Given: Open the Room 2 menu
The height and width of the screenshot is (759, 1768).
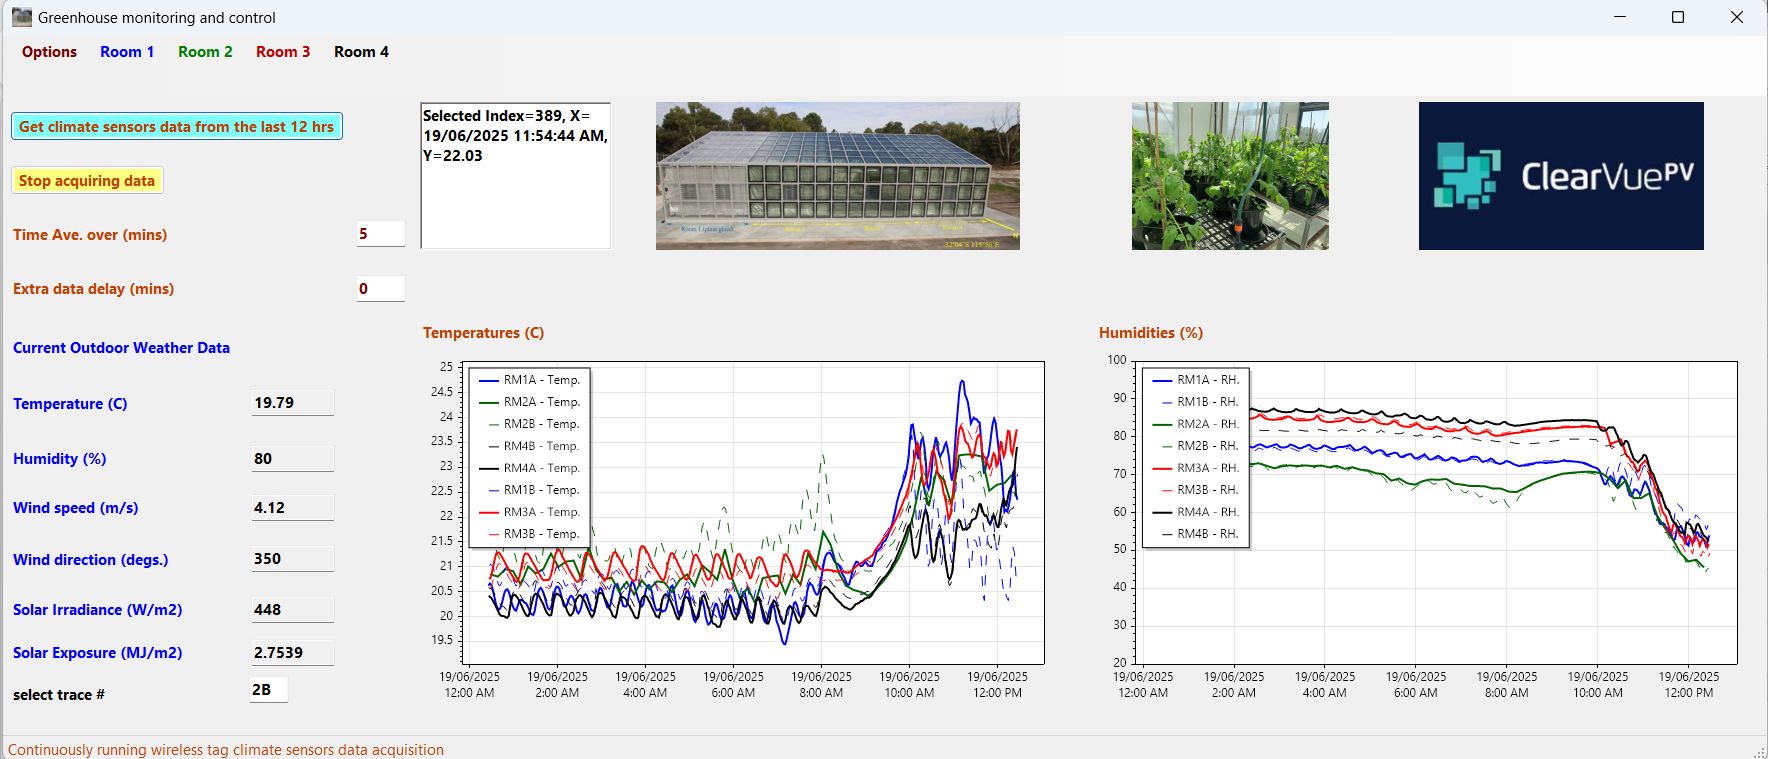Looking at the screenshot, I should point(205,52).
